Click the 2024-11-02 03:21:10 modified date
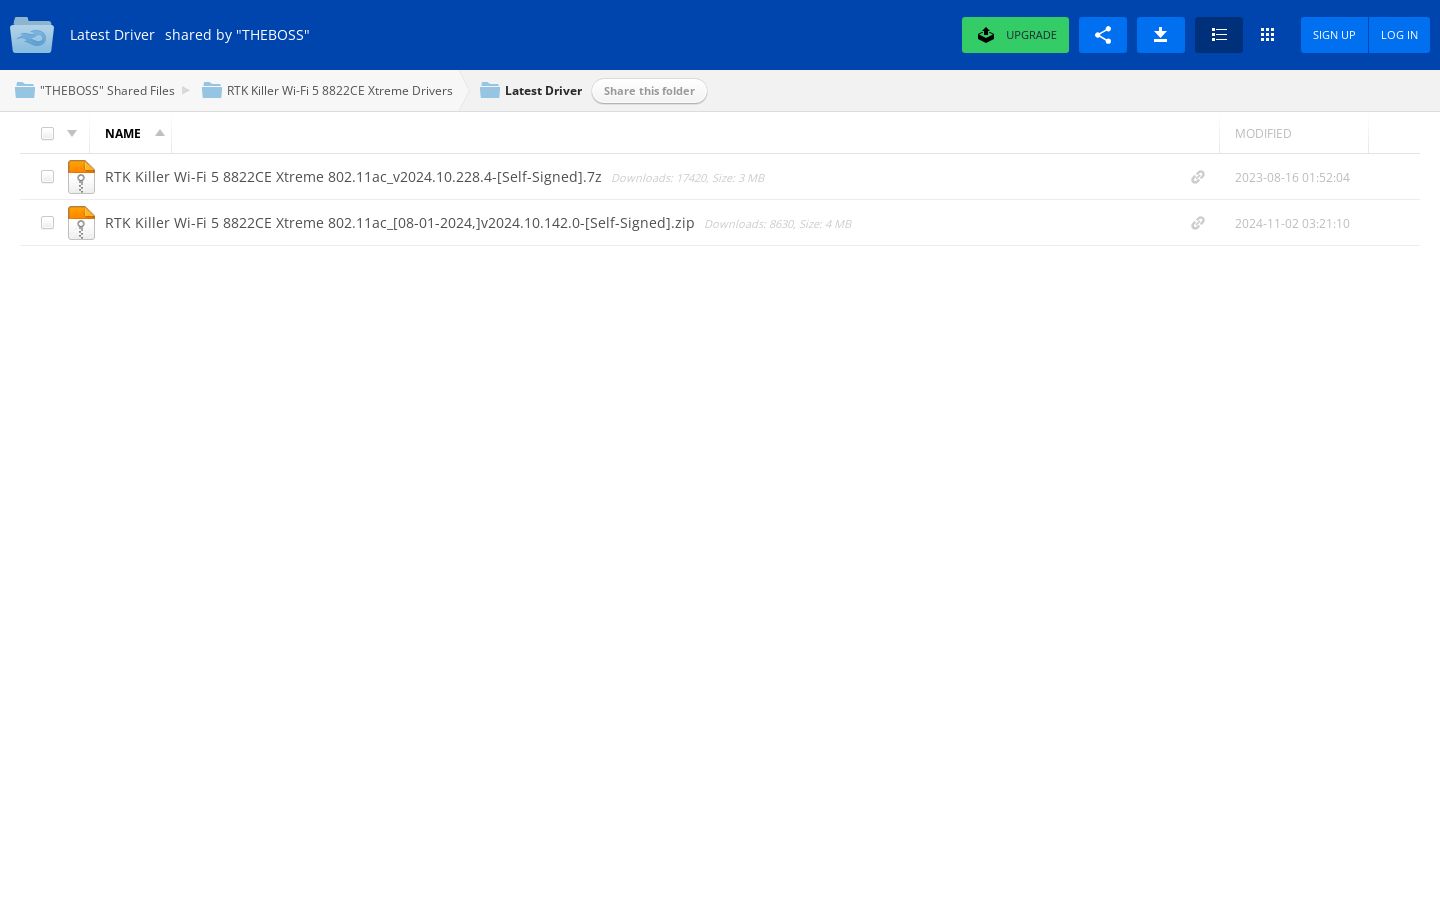1440x900 pixels. tap(1292, 223)
